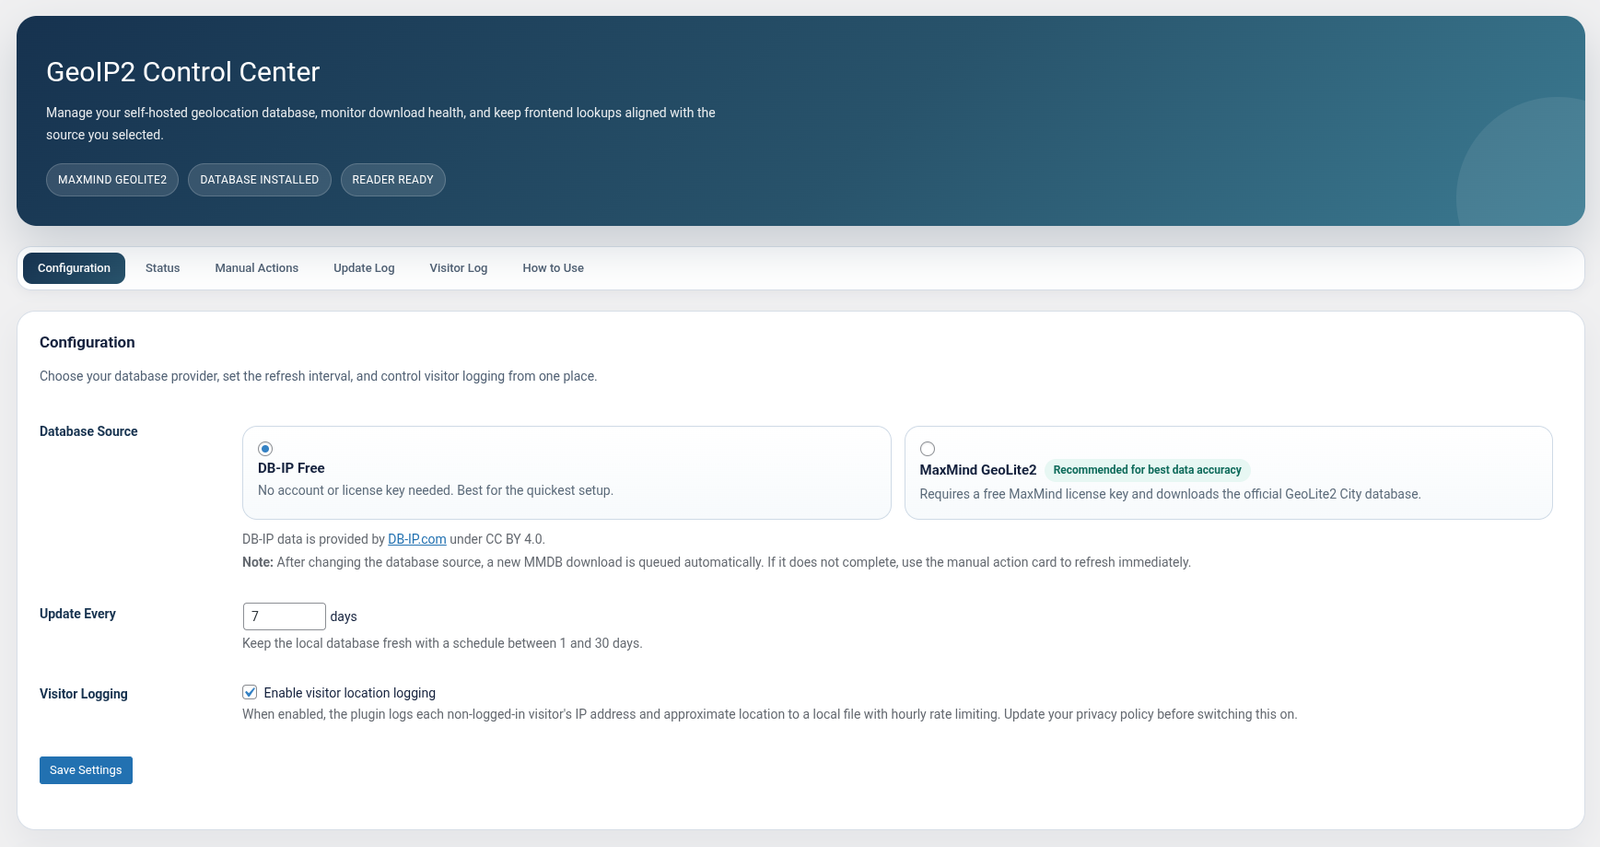The height and width of the screenshot is (847, 1600).
Task: Click the 'schedule between 1 and 30 days' hint
Action: click(442, 643)
